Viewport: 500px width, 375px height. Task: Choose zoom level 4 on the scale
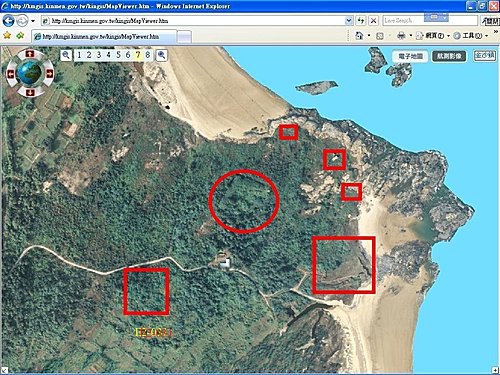pyautogui.click(x=108, y=55)
